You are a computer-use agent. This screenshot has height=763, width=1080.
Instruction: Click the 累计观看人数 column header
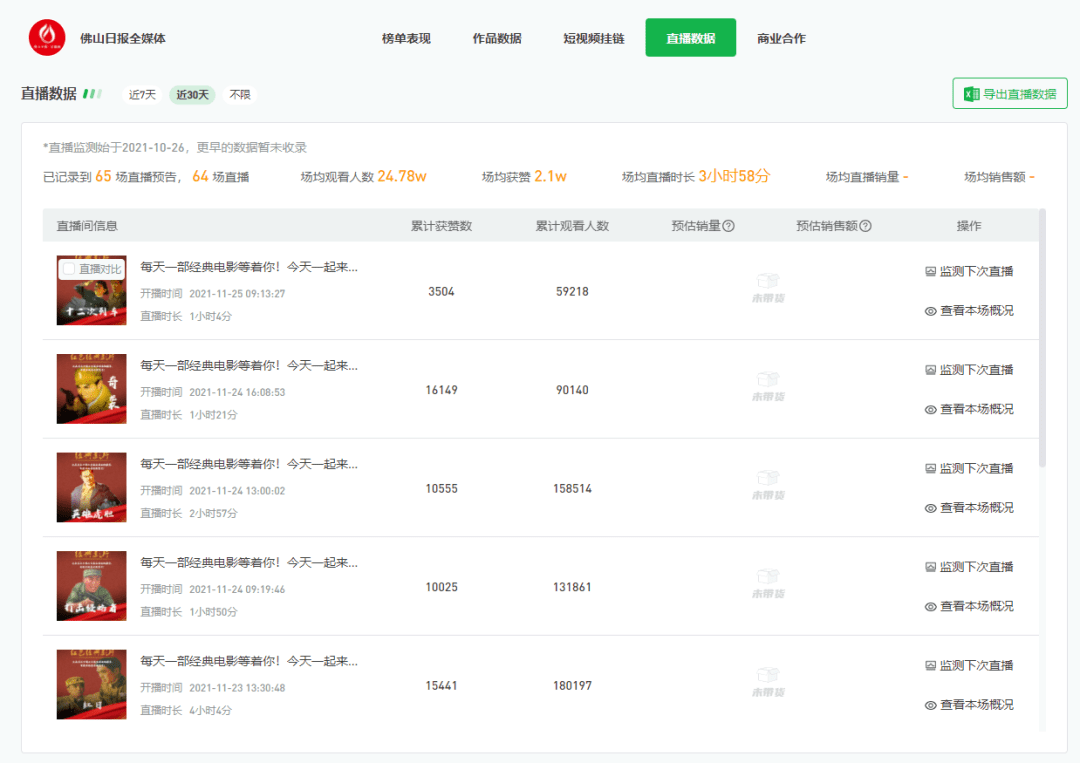(x=572, y=226)
